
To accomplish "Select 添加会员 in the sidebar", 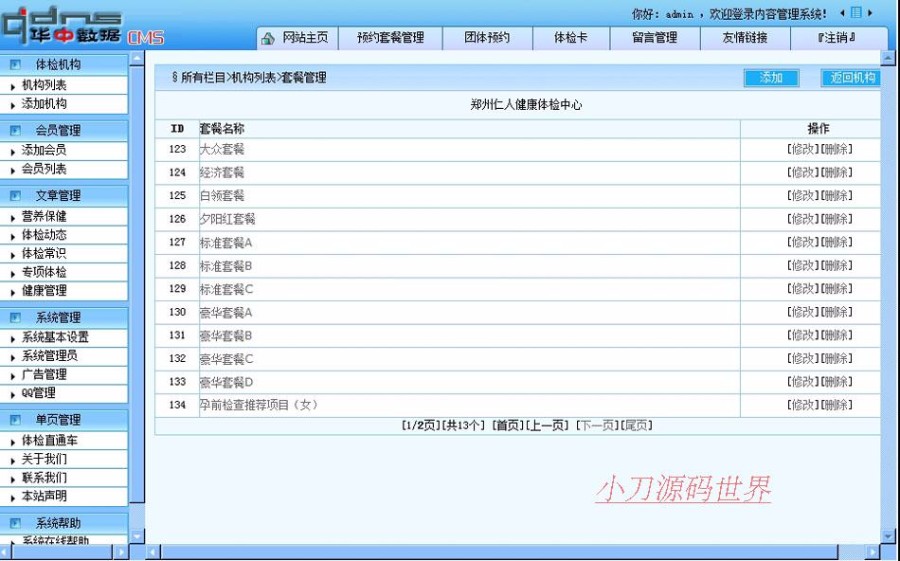I will coord(44,150).
